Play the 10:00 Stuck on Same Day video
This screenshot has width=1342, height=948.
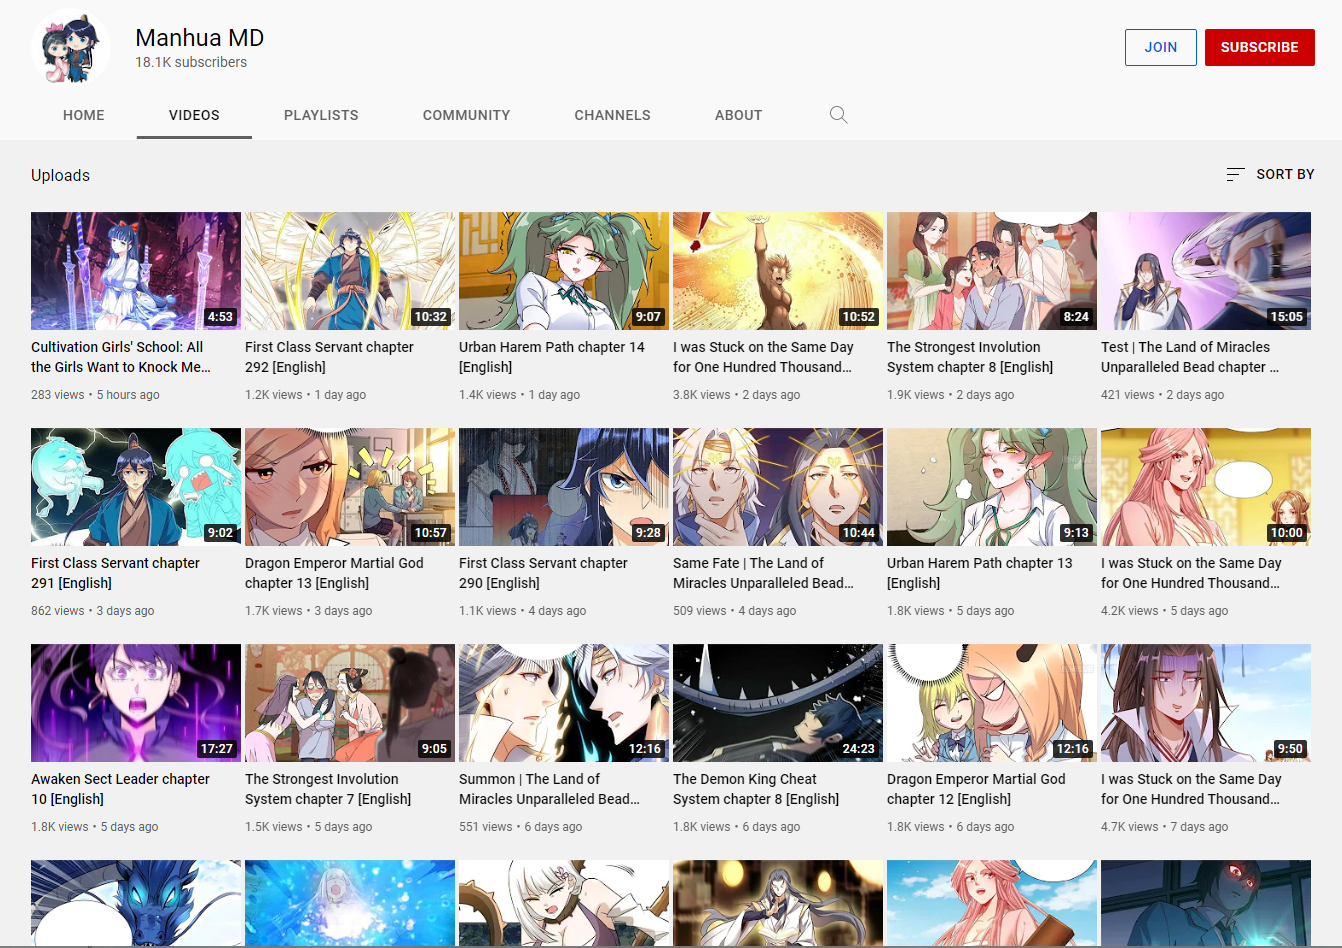click(1206, 487)
